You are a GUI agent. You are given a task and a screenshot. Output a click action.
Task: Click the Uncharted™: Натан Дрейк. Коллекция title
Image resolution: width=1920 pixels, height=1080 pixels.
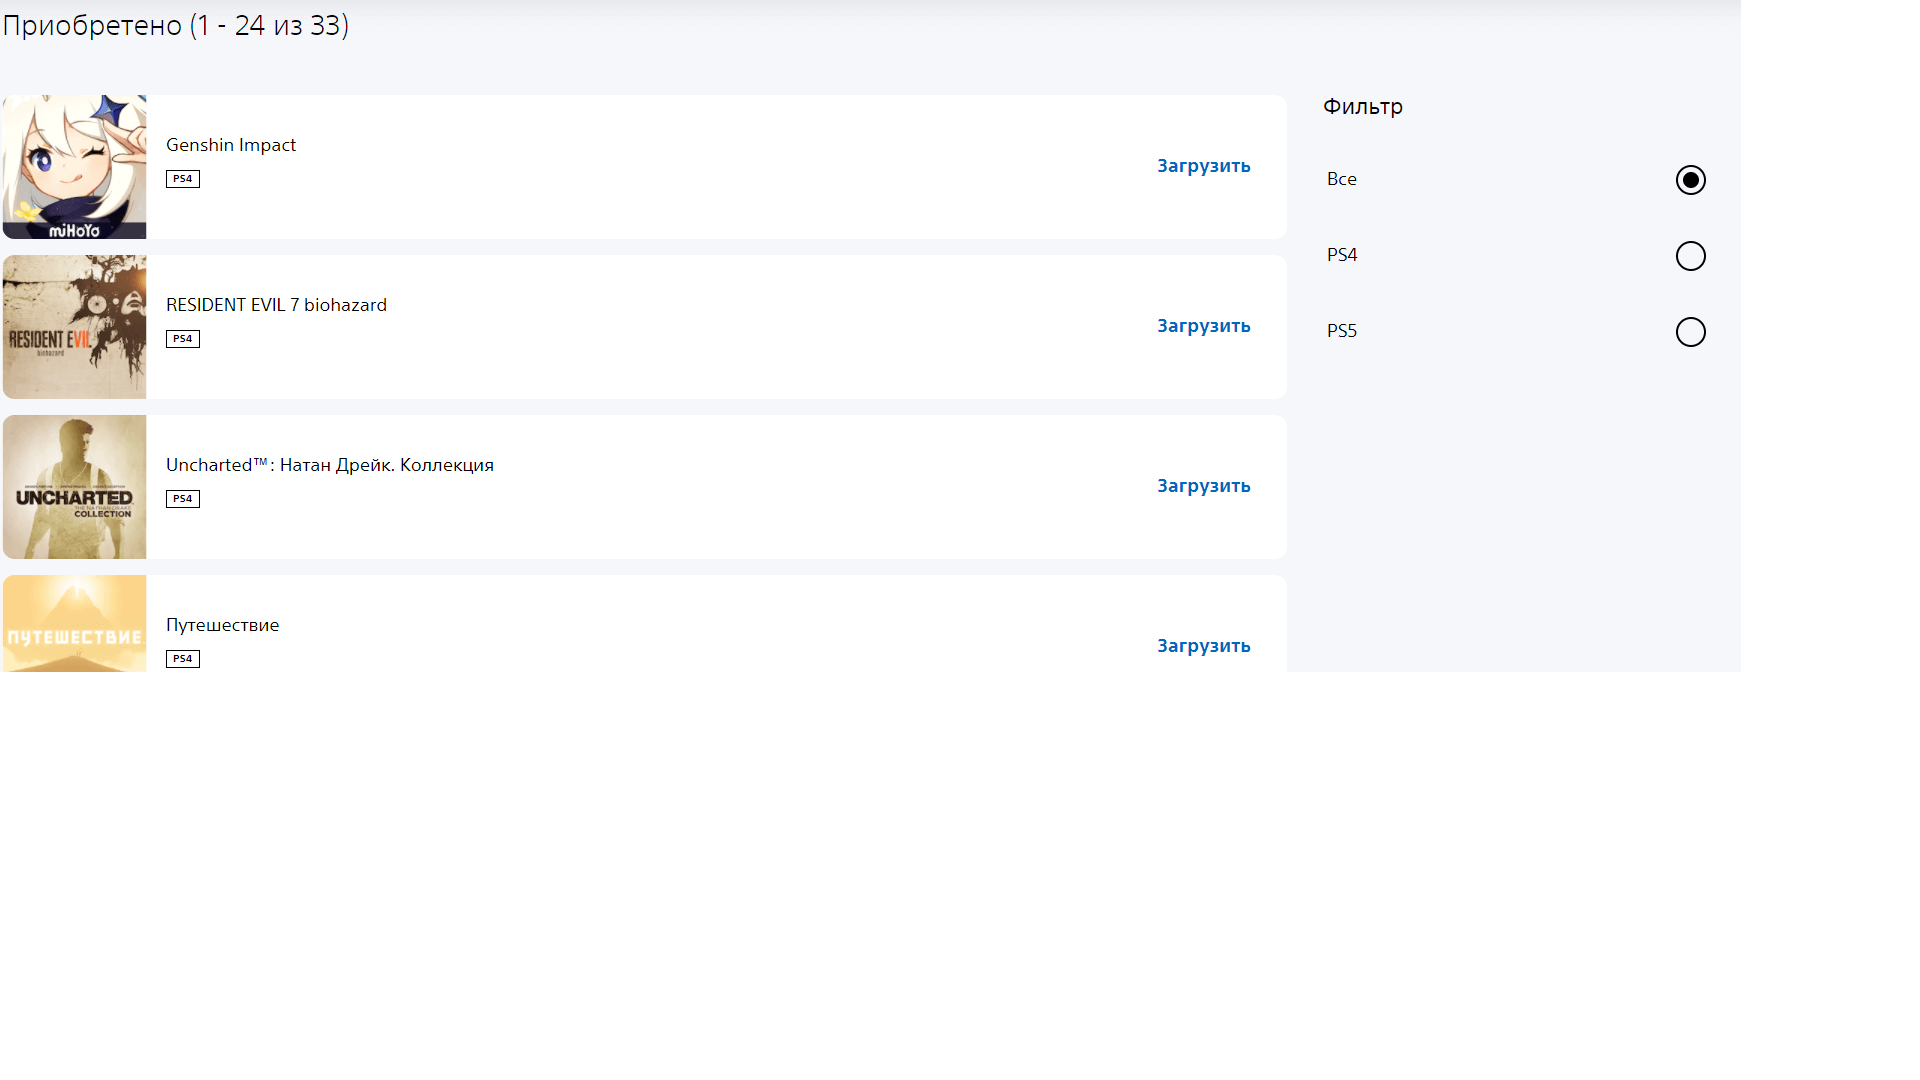coord(330,465)
